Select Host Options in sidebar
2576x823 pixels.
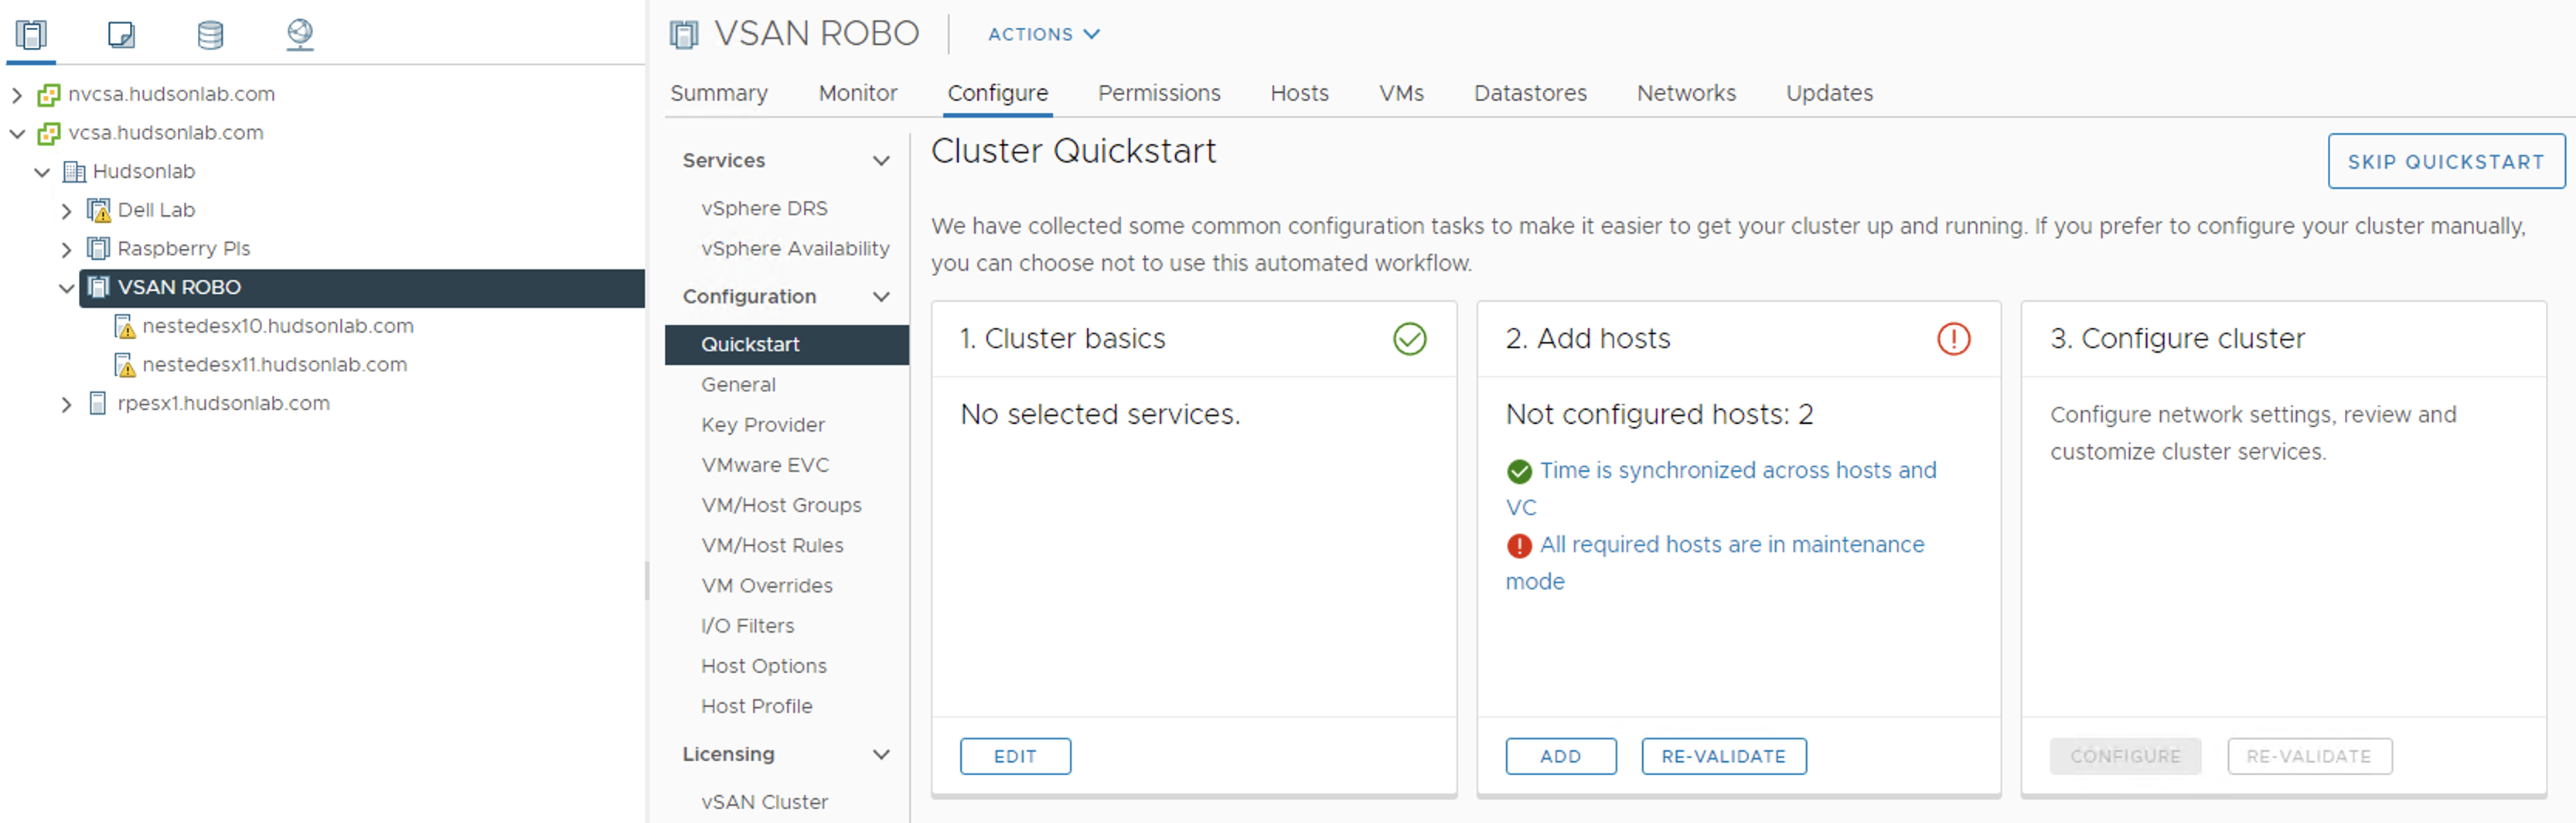764,666
